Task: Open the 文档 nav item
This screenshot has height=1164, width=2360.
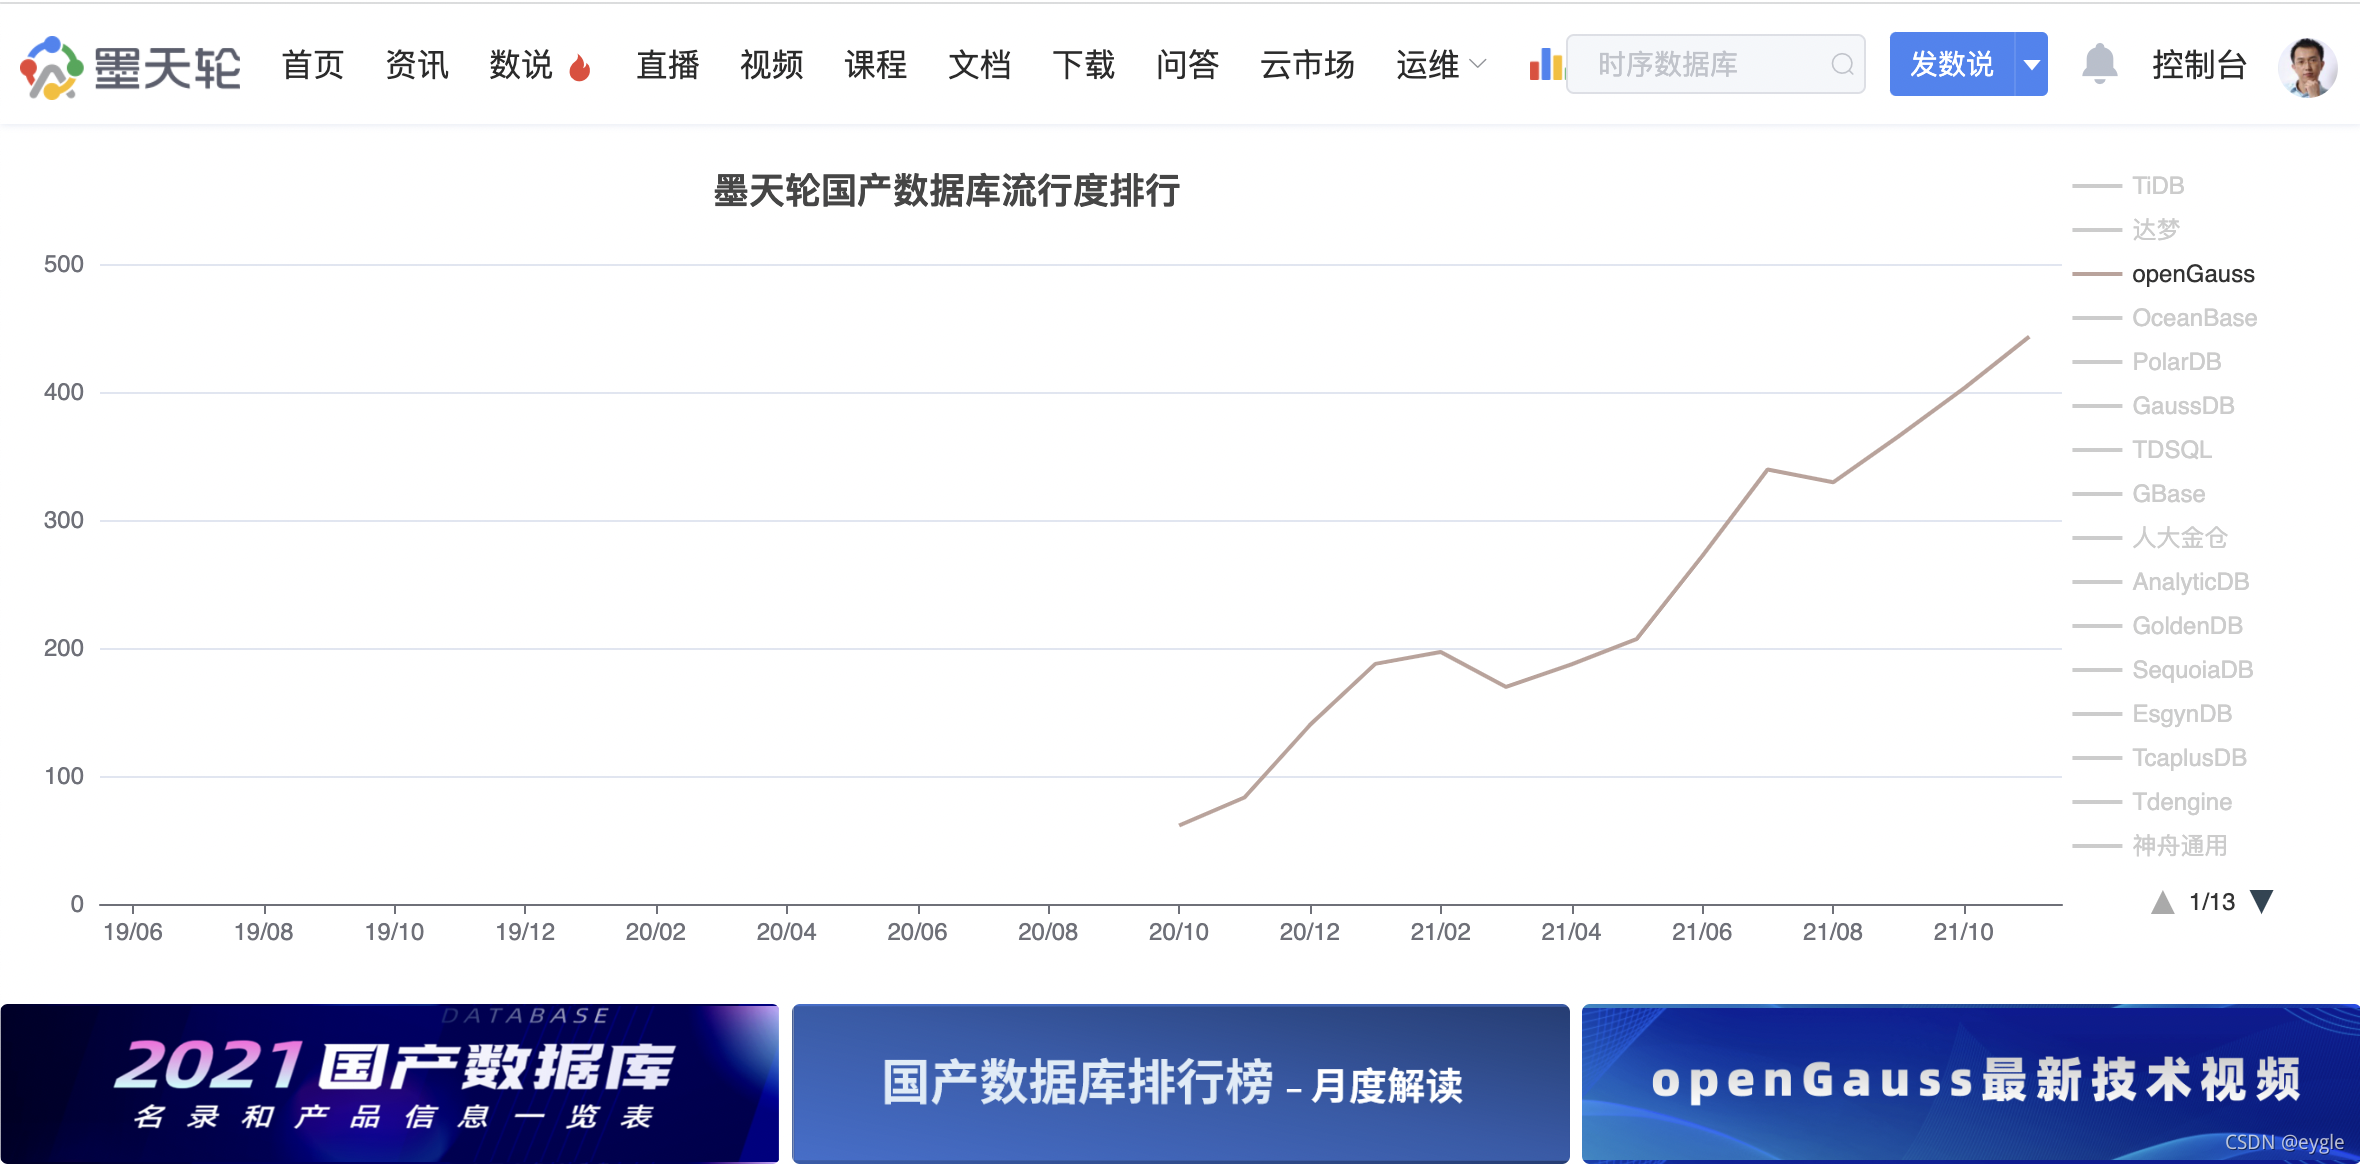Action: (x=980, y=65)
